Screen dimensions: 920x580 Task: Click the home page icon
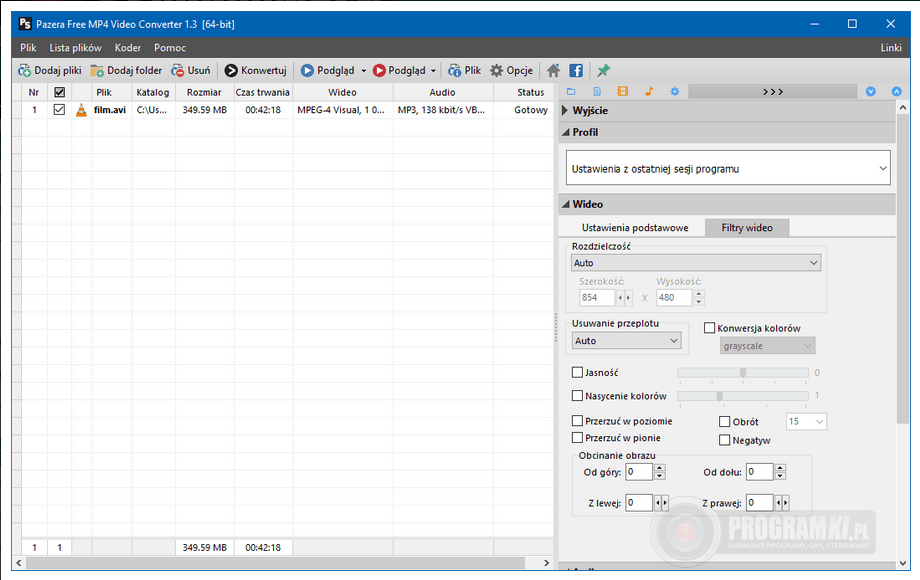(553, 71)
